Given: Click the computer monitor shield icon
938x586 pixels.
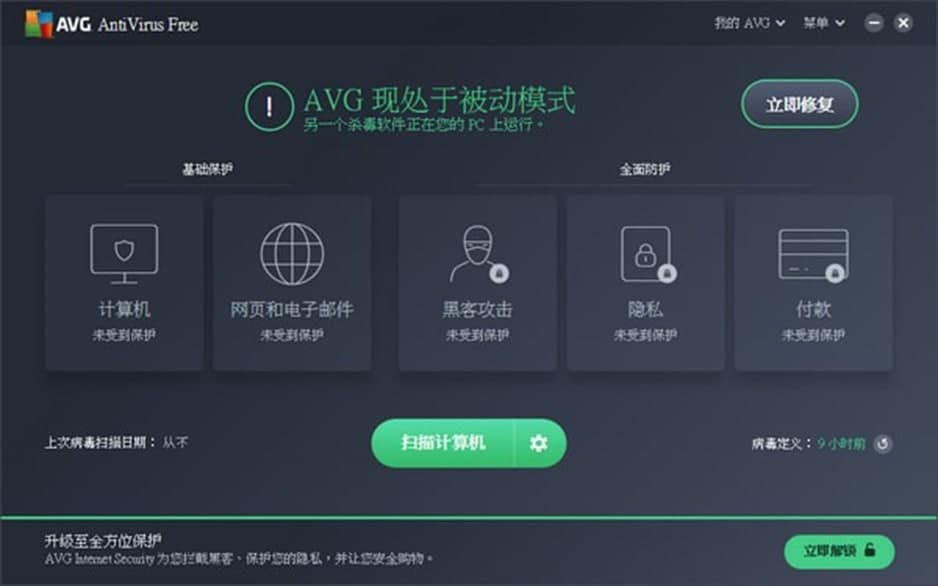Looking at the screenshot, I should click(124, 254).
